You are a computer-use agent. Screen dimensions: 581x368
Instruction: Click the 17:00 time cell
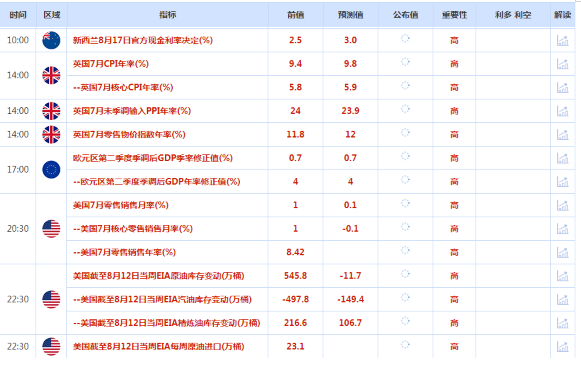click(x=18, y=170)
